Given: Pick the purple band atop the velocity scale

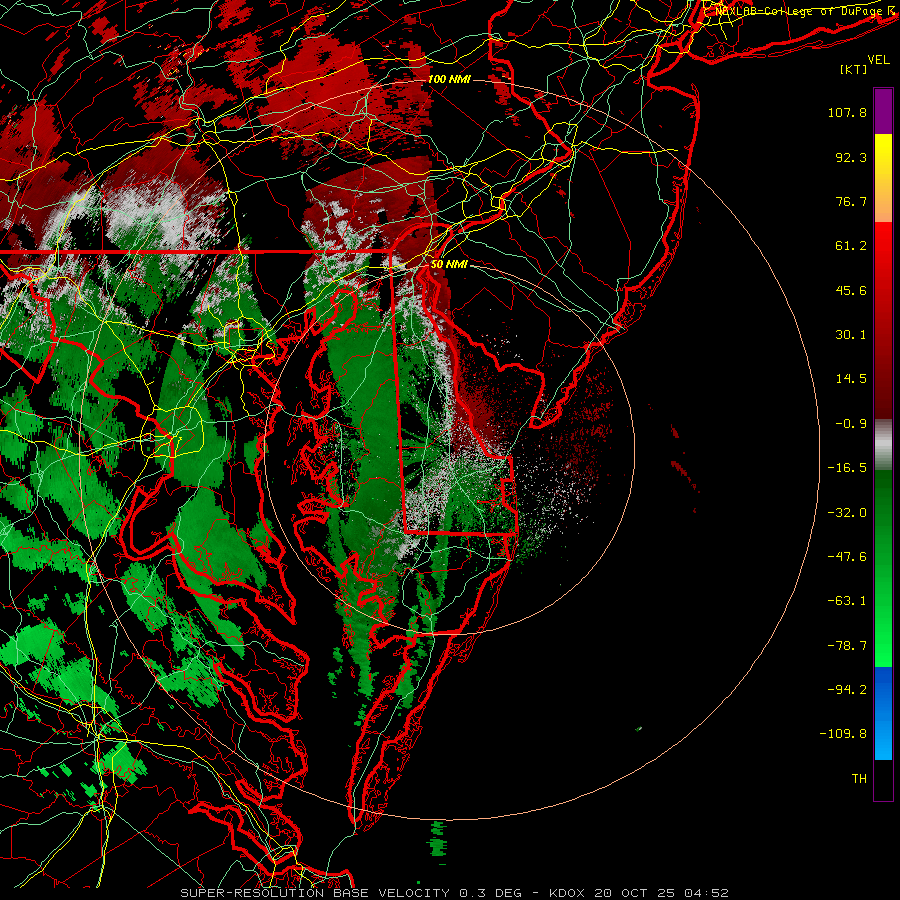Looking at the screenshot, I should 883,111.
